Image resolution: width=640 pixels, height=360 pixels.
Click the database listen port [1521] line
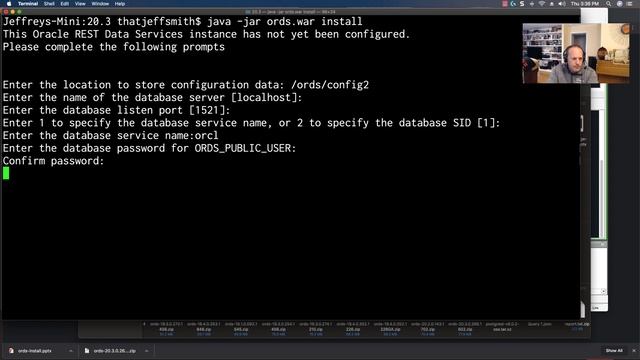[116, 110]
